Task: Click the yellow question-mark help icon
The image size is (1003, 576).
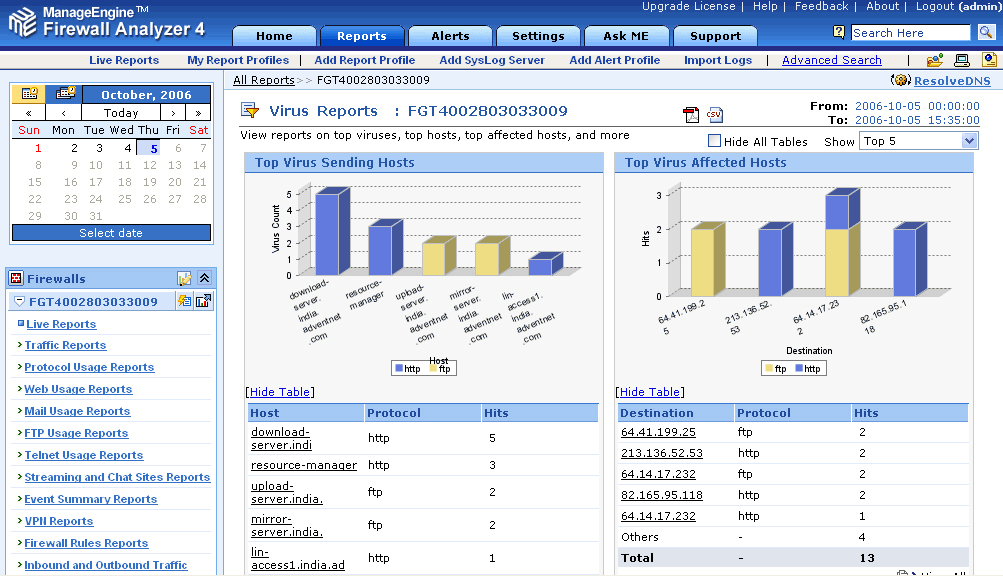Action: (x=839, y=31)
